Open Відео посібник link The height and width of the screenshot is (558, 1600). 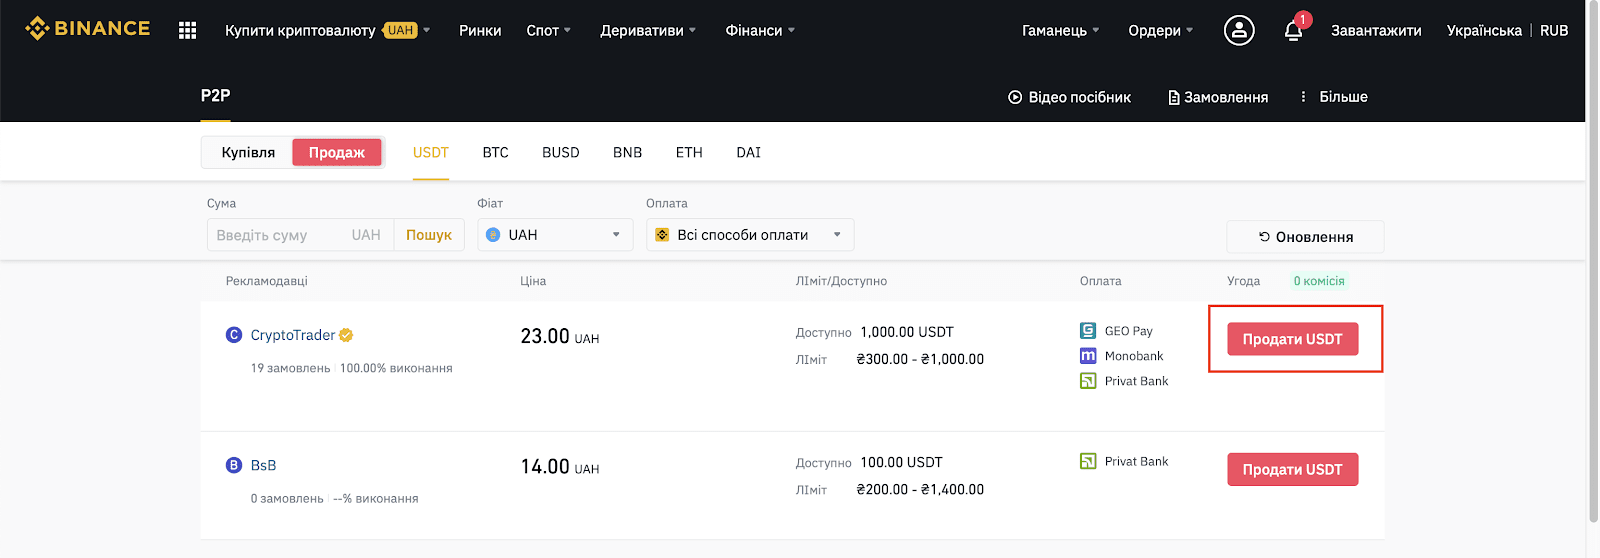tap(1079, 97)
